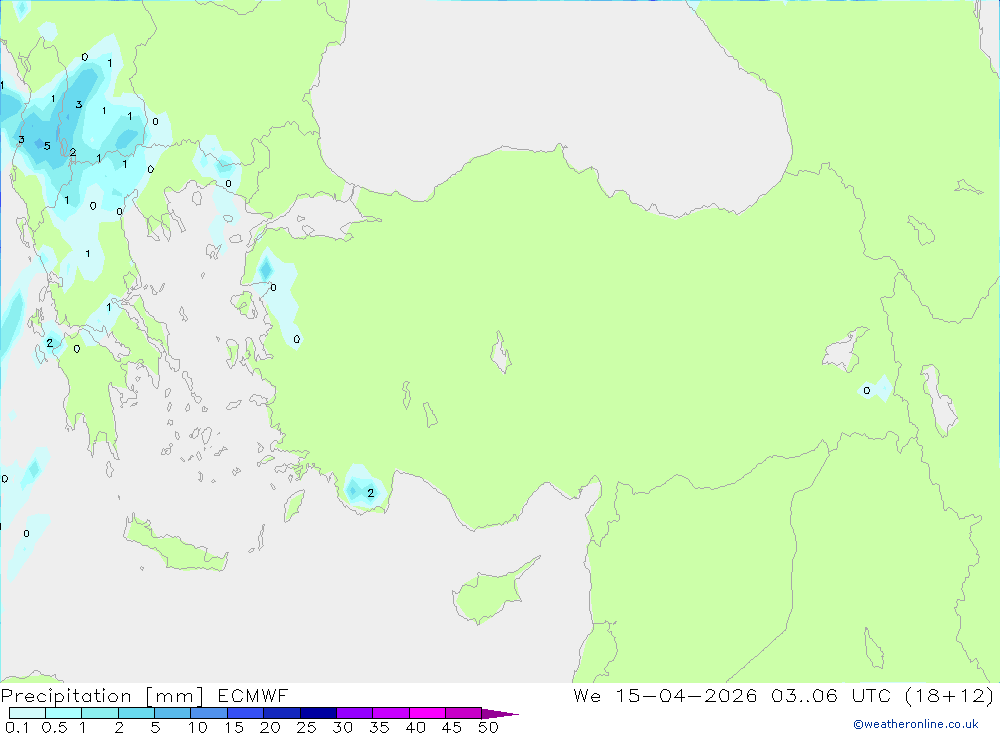1000x733 pixels.
Task: Click the legend scale label "35"
Action: (x=379, y=727)
